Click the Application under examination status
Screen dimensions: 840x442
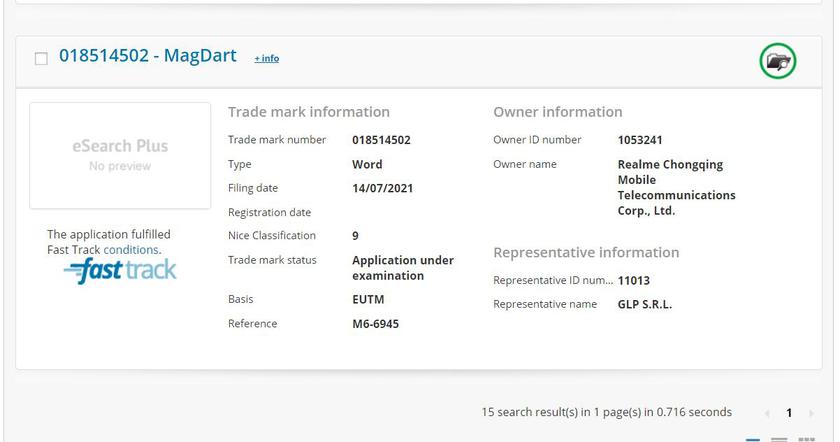coord(402,267)
